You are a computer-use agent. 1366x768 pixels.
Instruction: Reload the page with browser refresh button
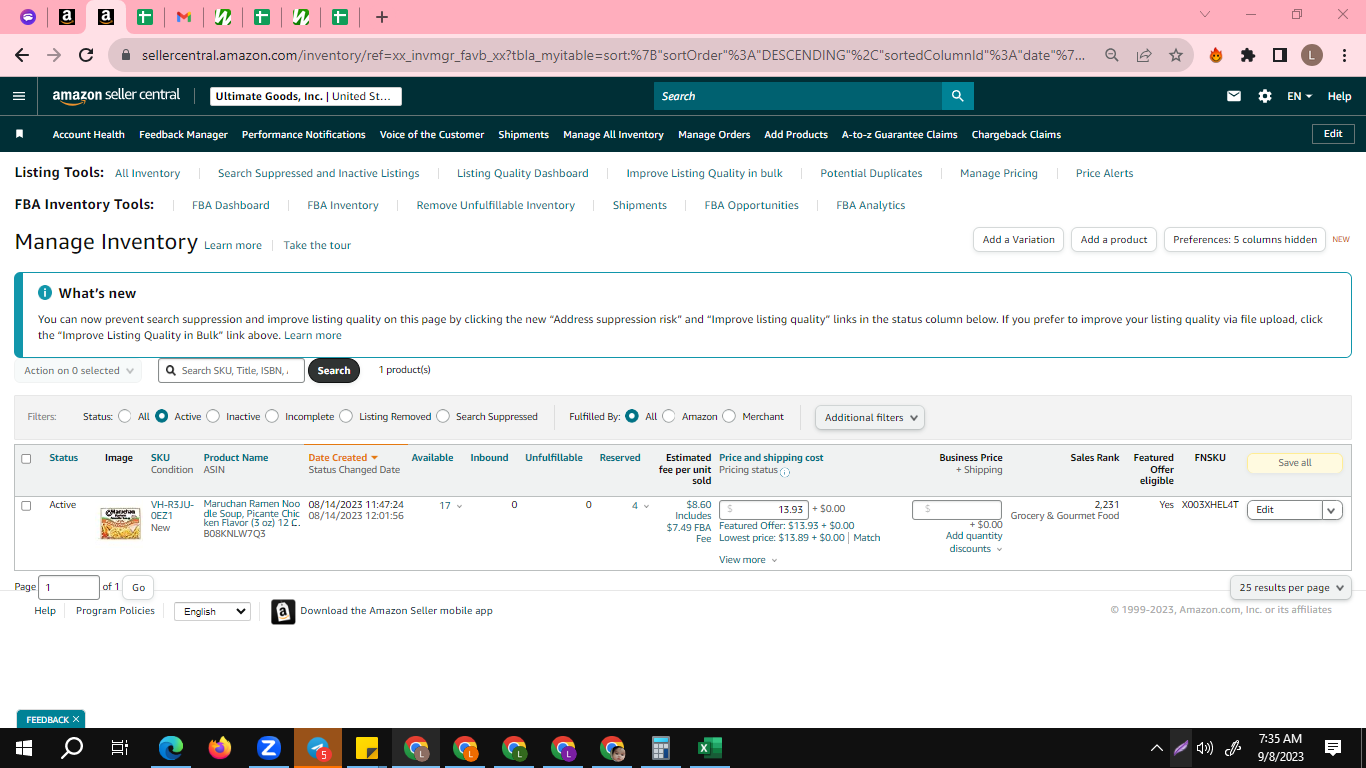pos(86,55)
